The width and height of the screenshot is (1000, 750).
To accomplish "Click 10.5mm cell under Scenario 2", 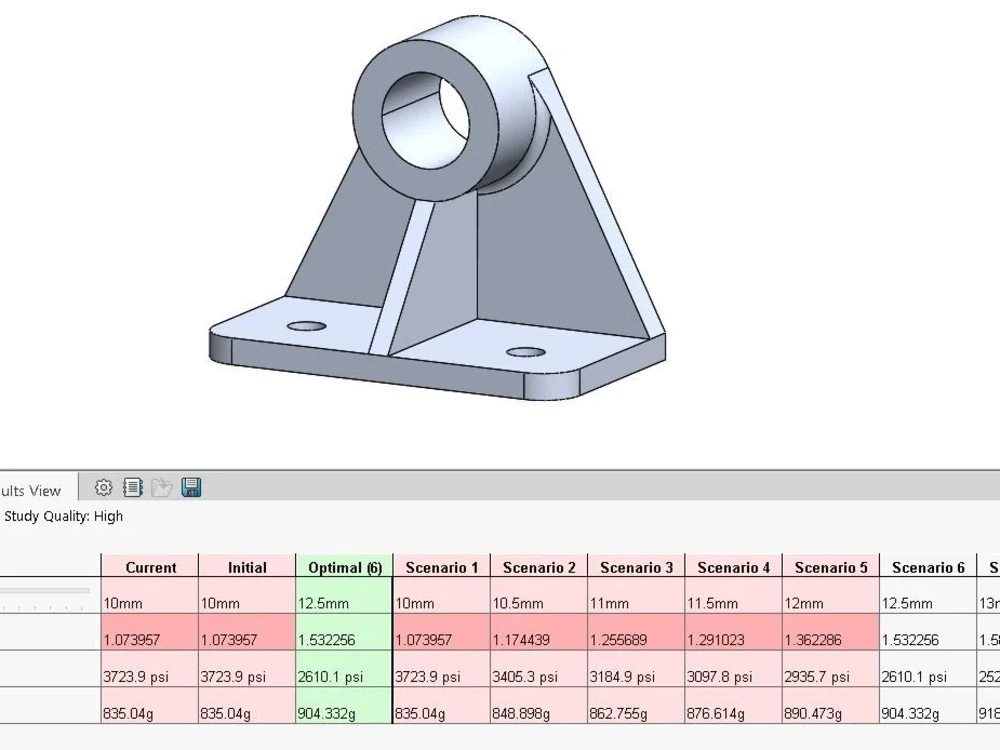I will point(539,596).
